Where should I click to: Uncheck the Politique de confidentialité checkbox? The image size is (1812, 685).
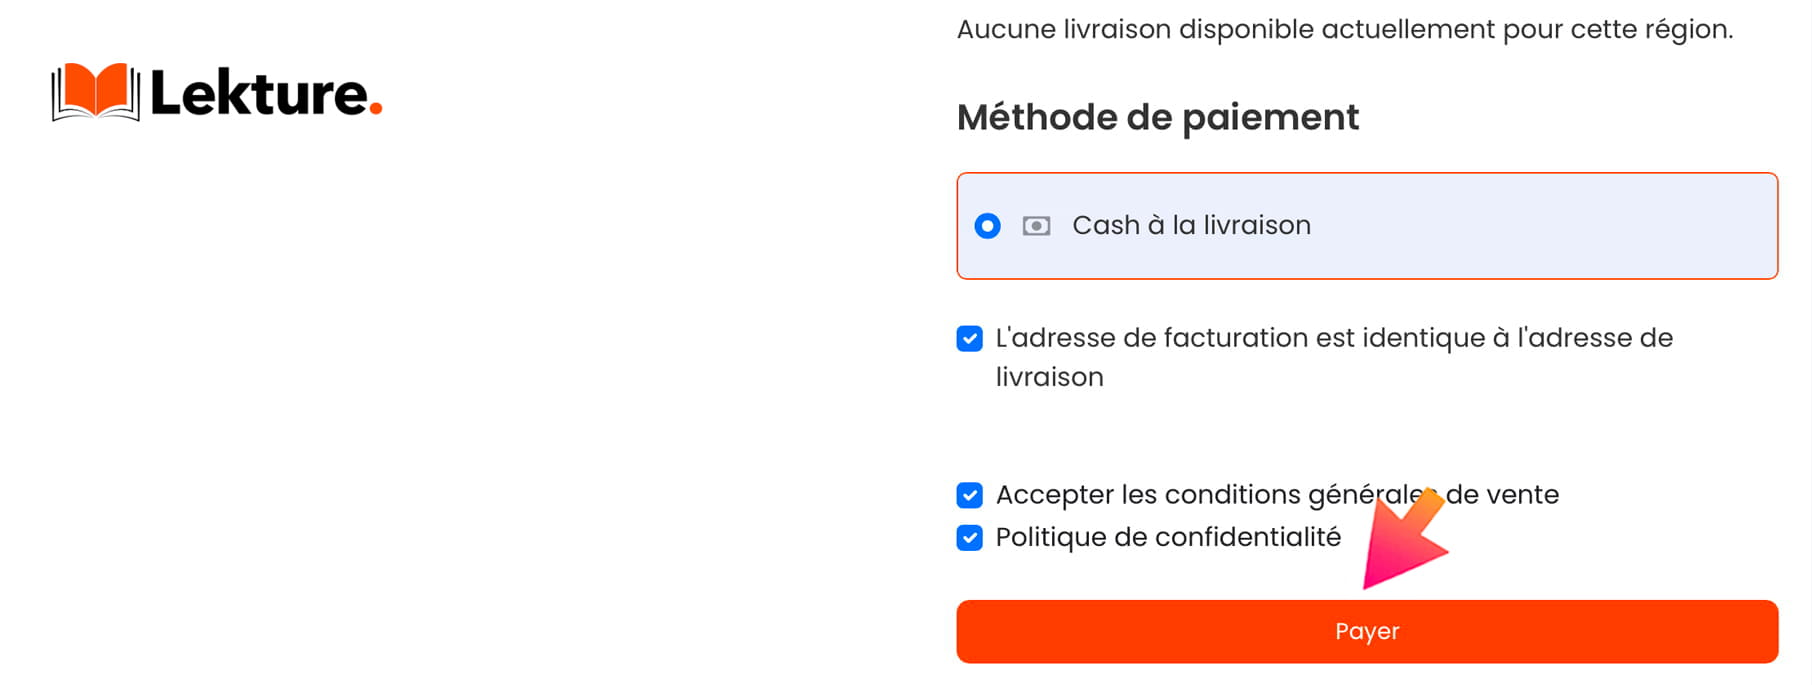(x=969, y=538)
